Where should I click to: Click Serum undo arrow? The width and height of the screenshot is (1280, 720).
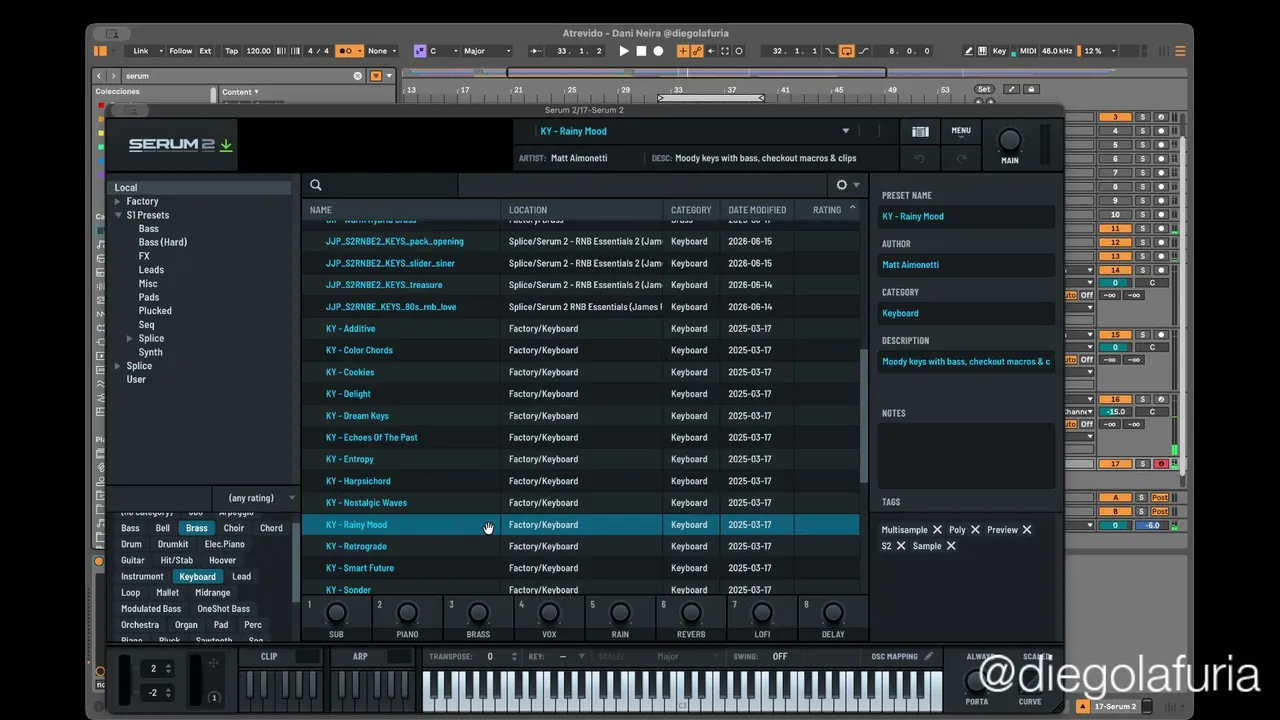919,158
